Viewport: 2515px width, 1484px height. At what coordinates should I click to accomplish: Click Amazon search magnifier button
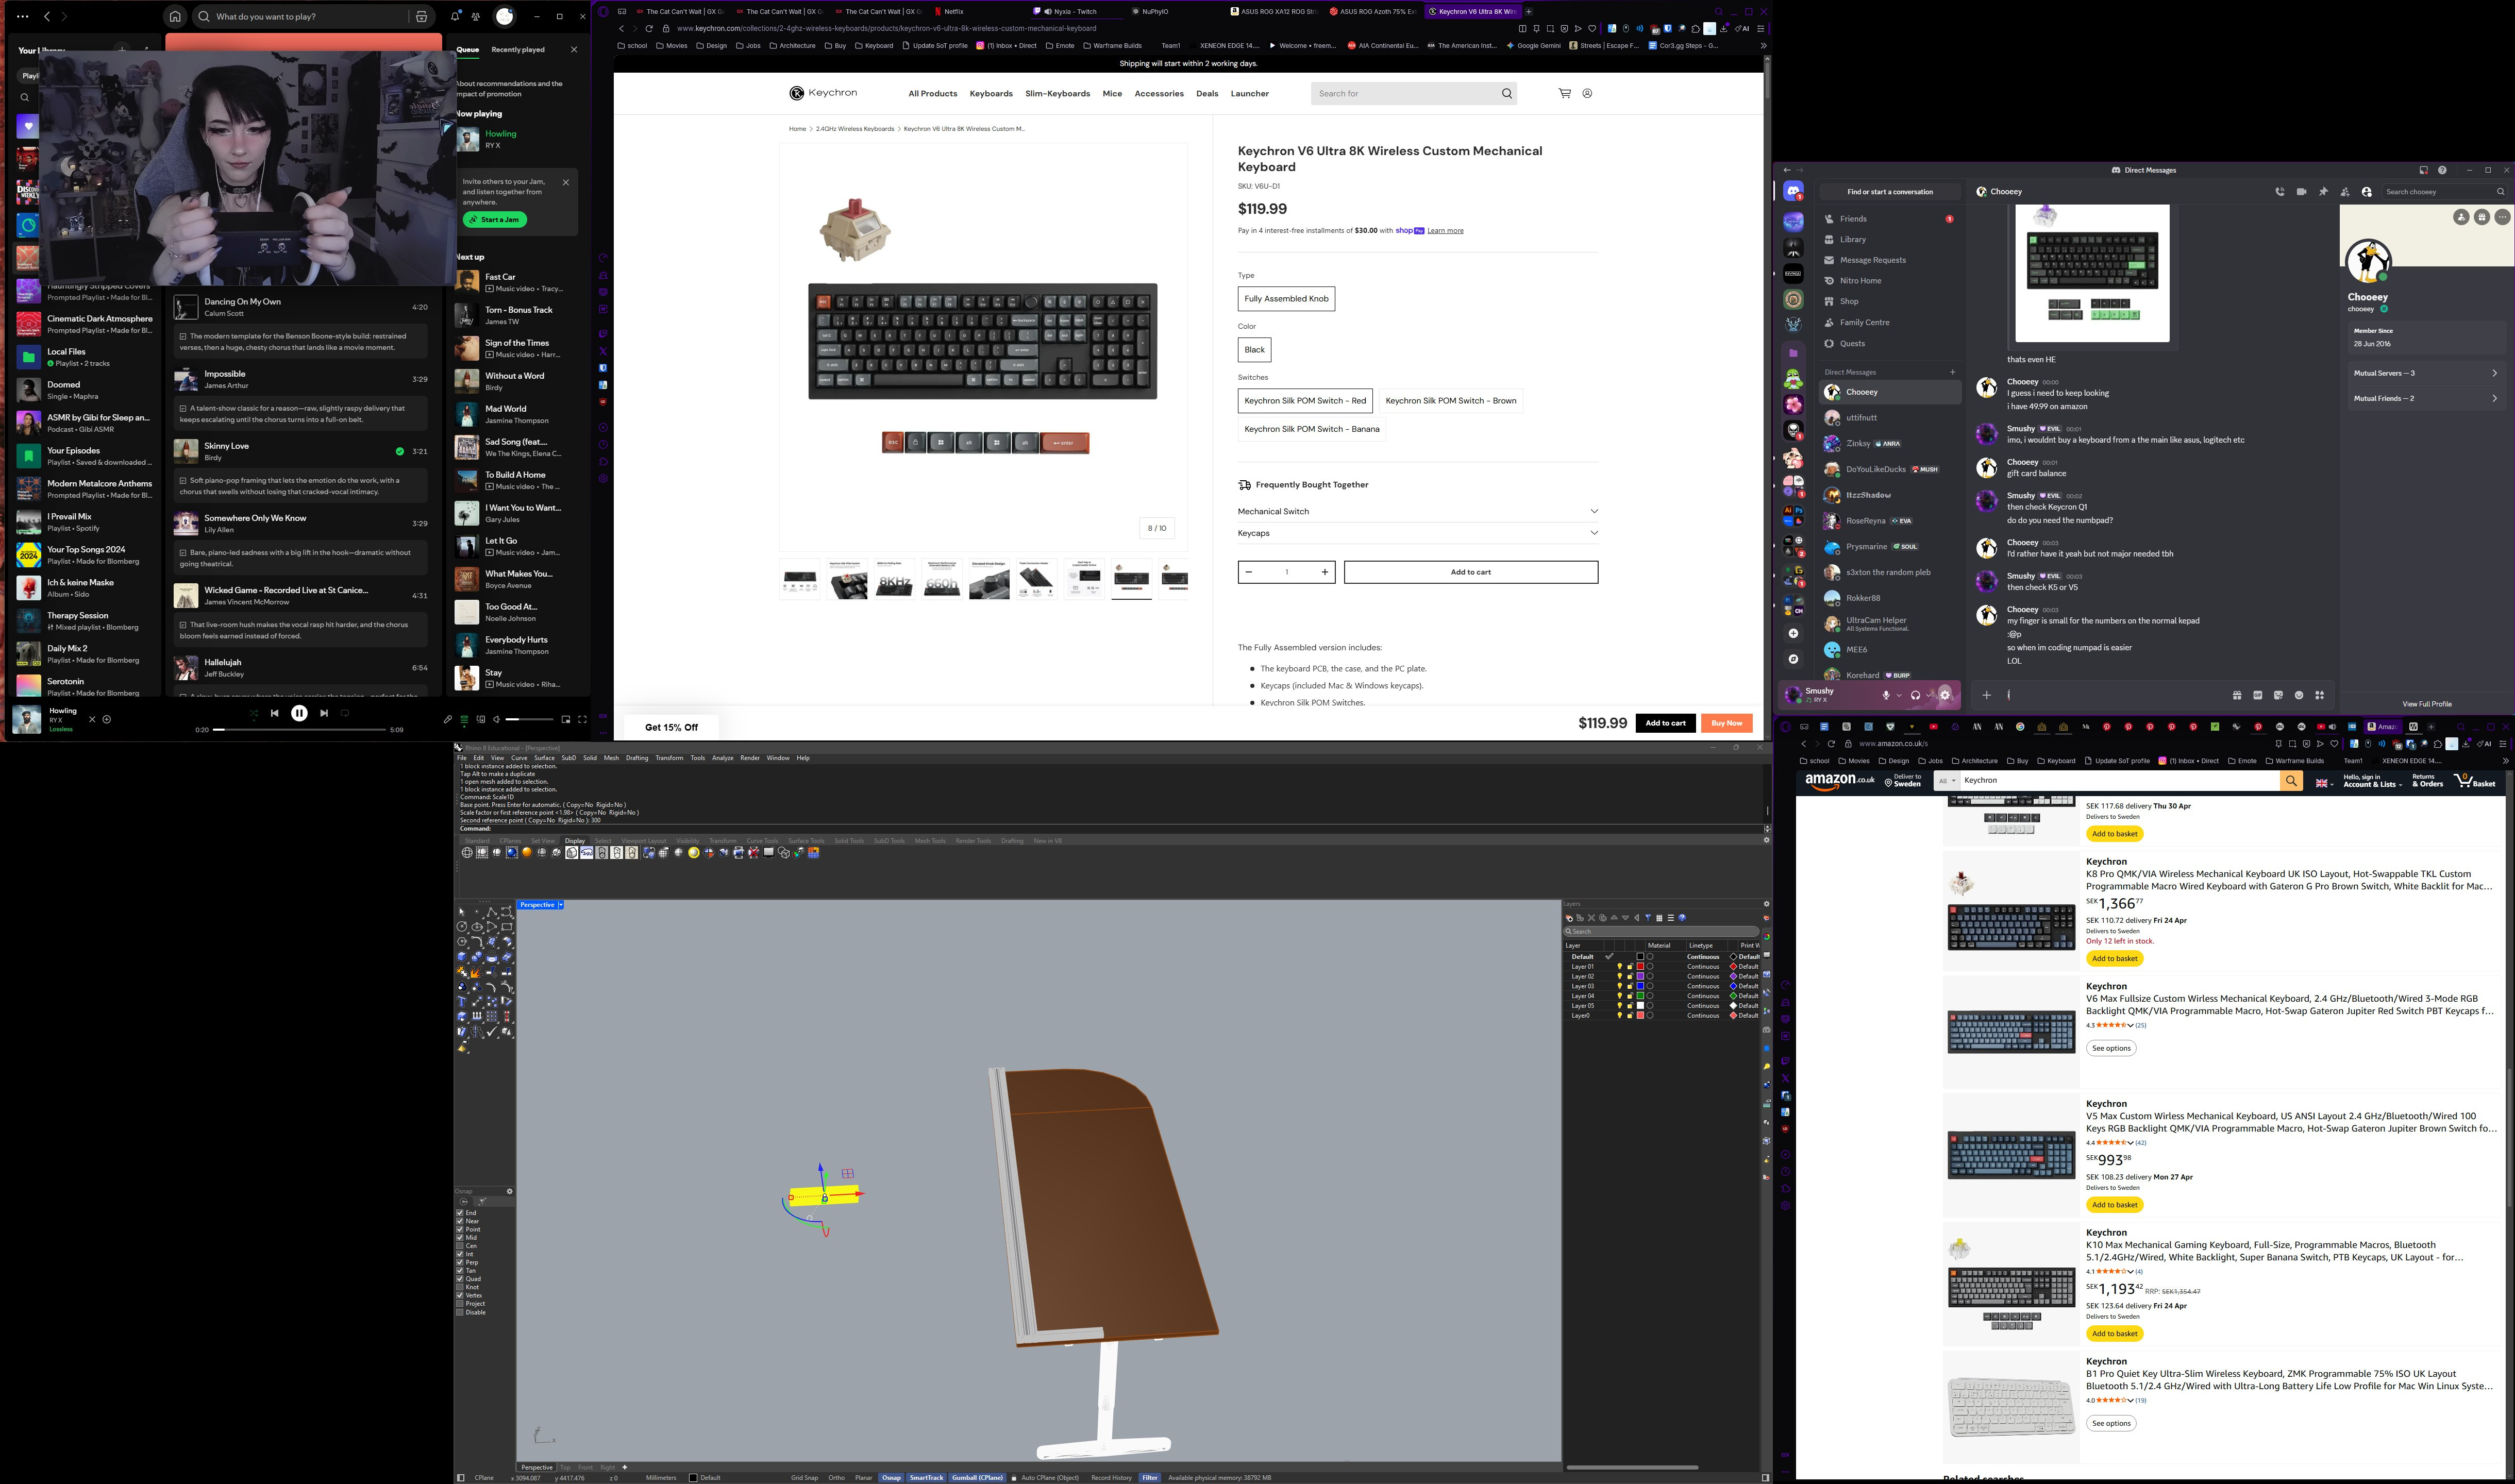point(2291,781)
